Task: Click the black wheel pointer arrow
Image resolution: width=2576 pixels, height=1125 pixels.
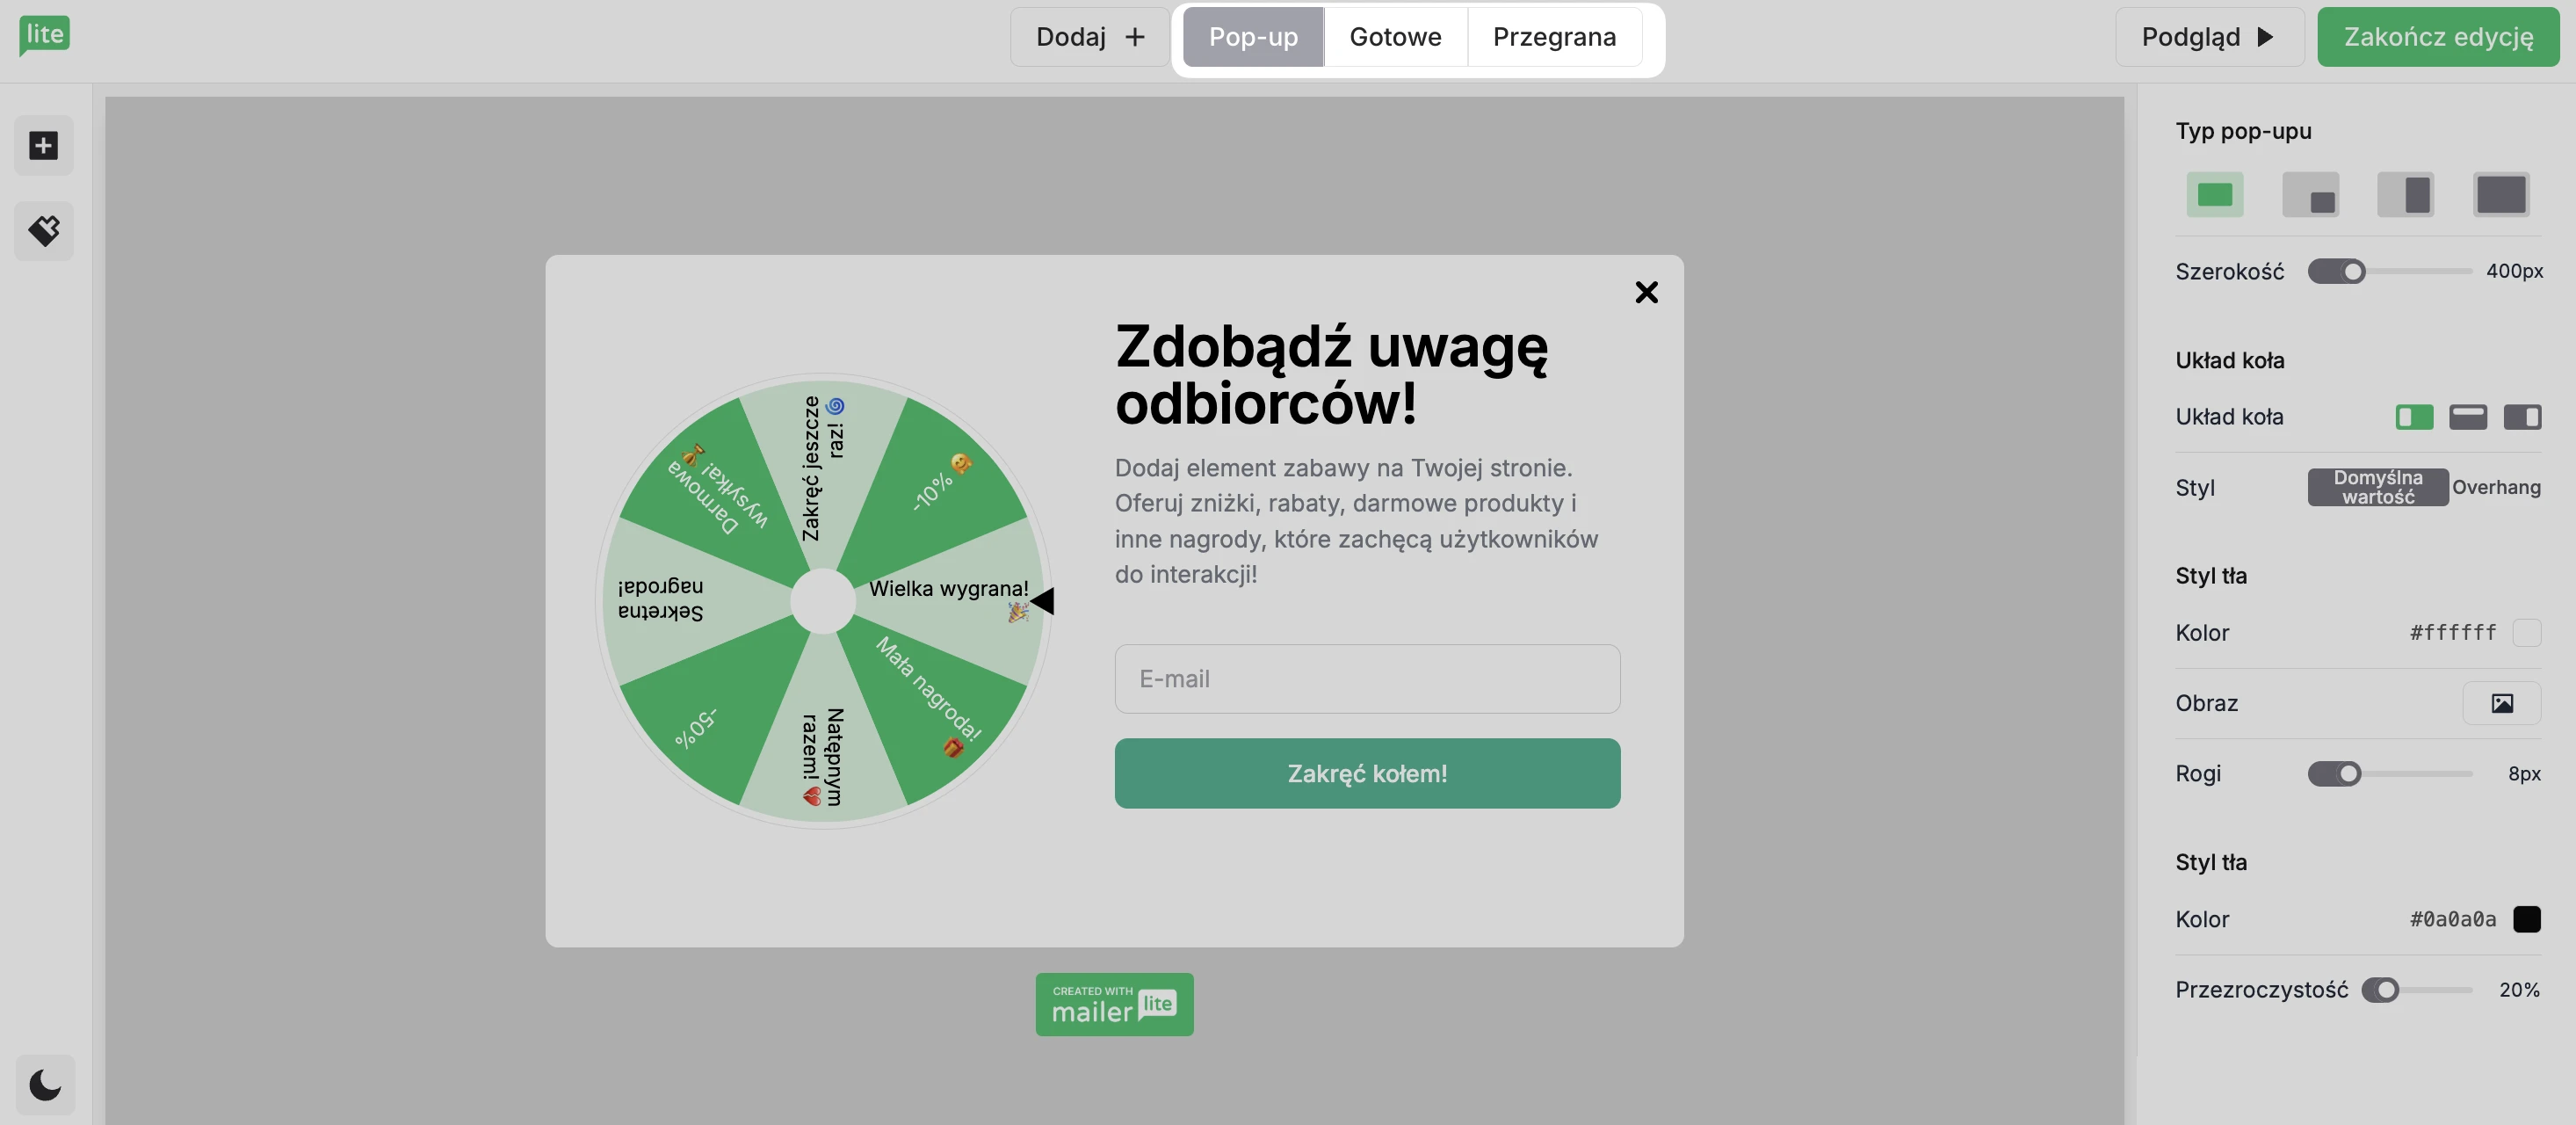Action: pyautogui.click(x=1042, y=600)
